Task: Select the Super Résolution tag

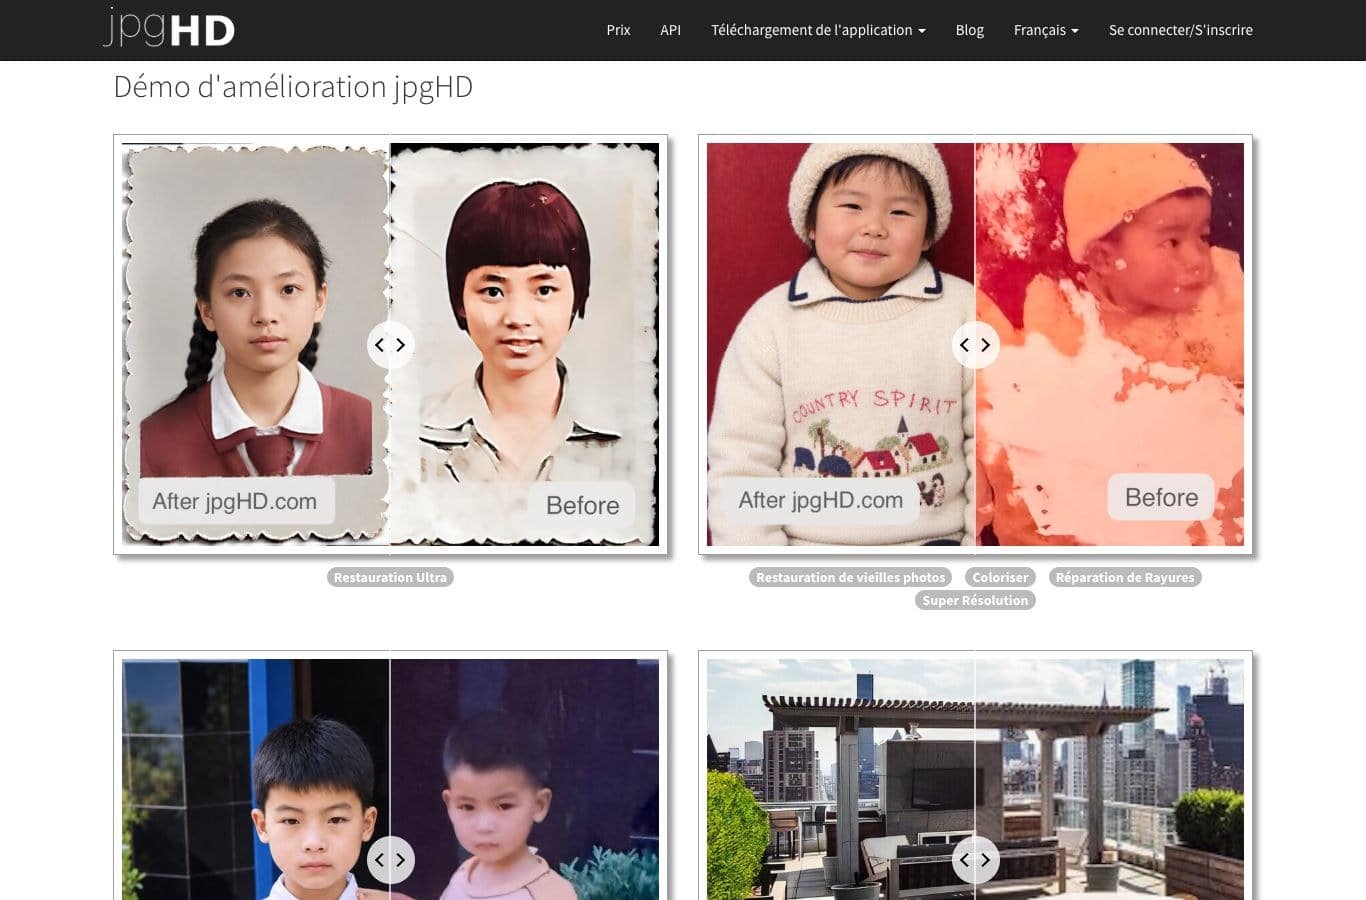Action: (975, 600)
